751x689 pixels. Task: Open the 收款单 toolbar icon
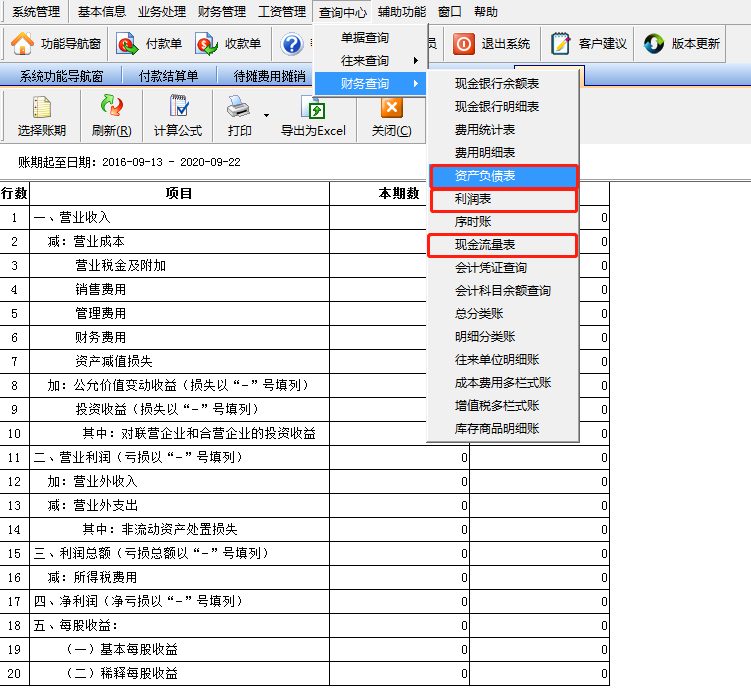[x=206, y=44]
